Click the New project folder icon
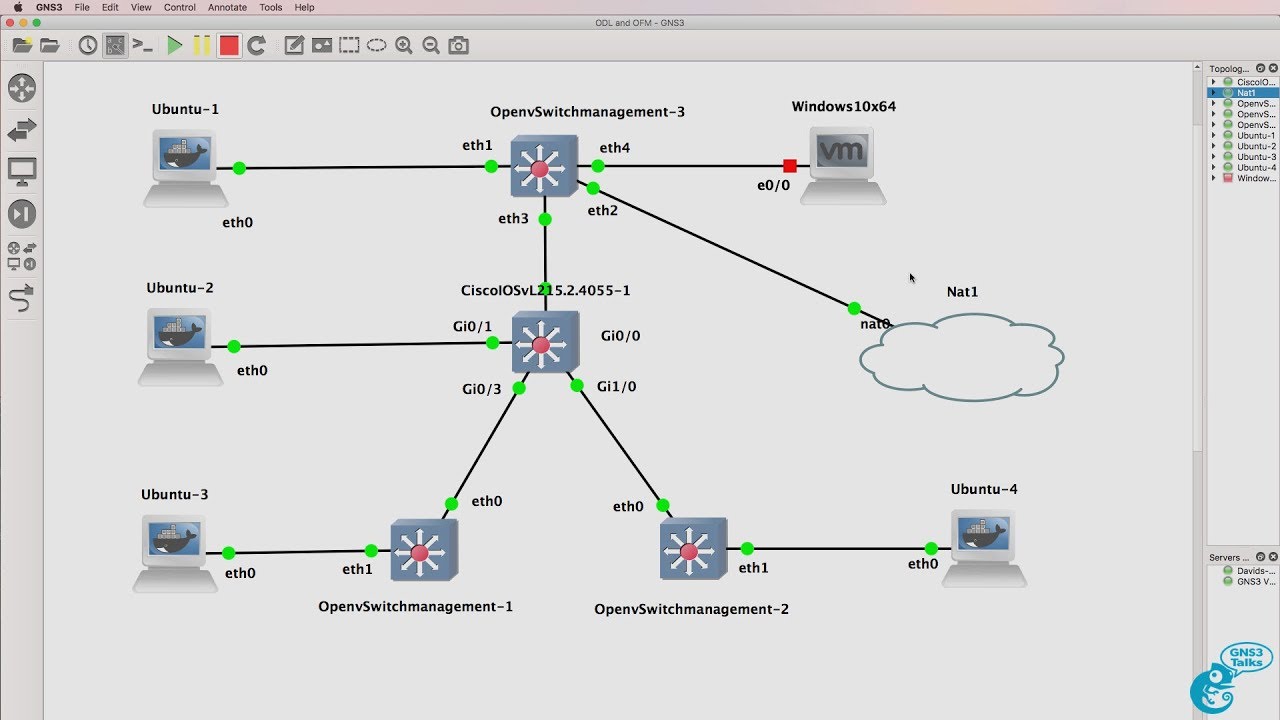 [22, 45]
